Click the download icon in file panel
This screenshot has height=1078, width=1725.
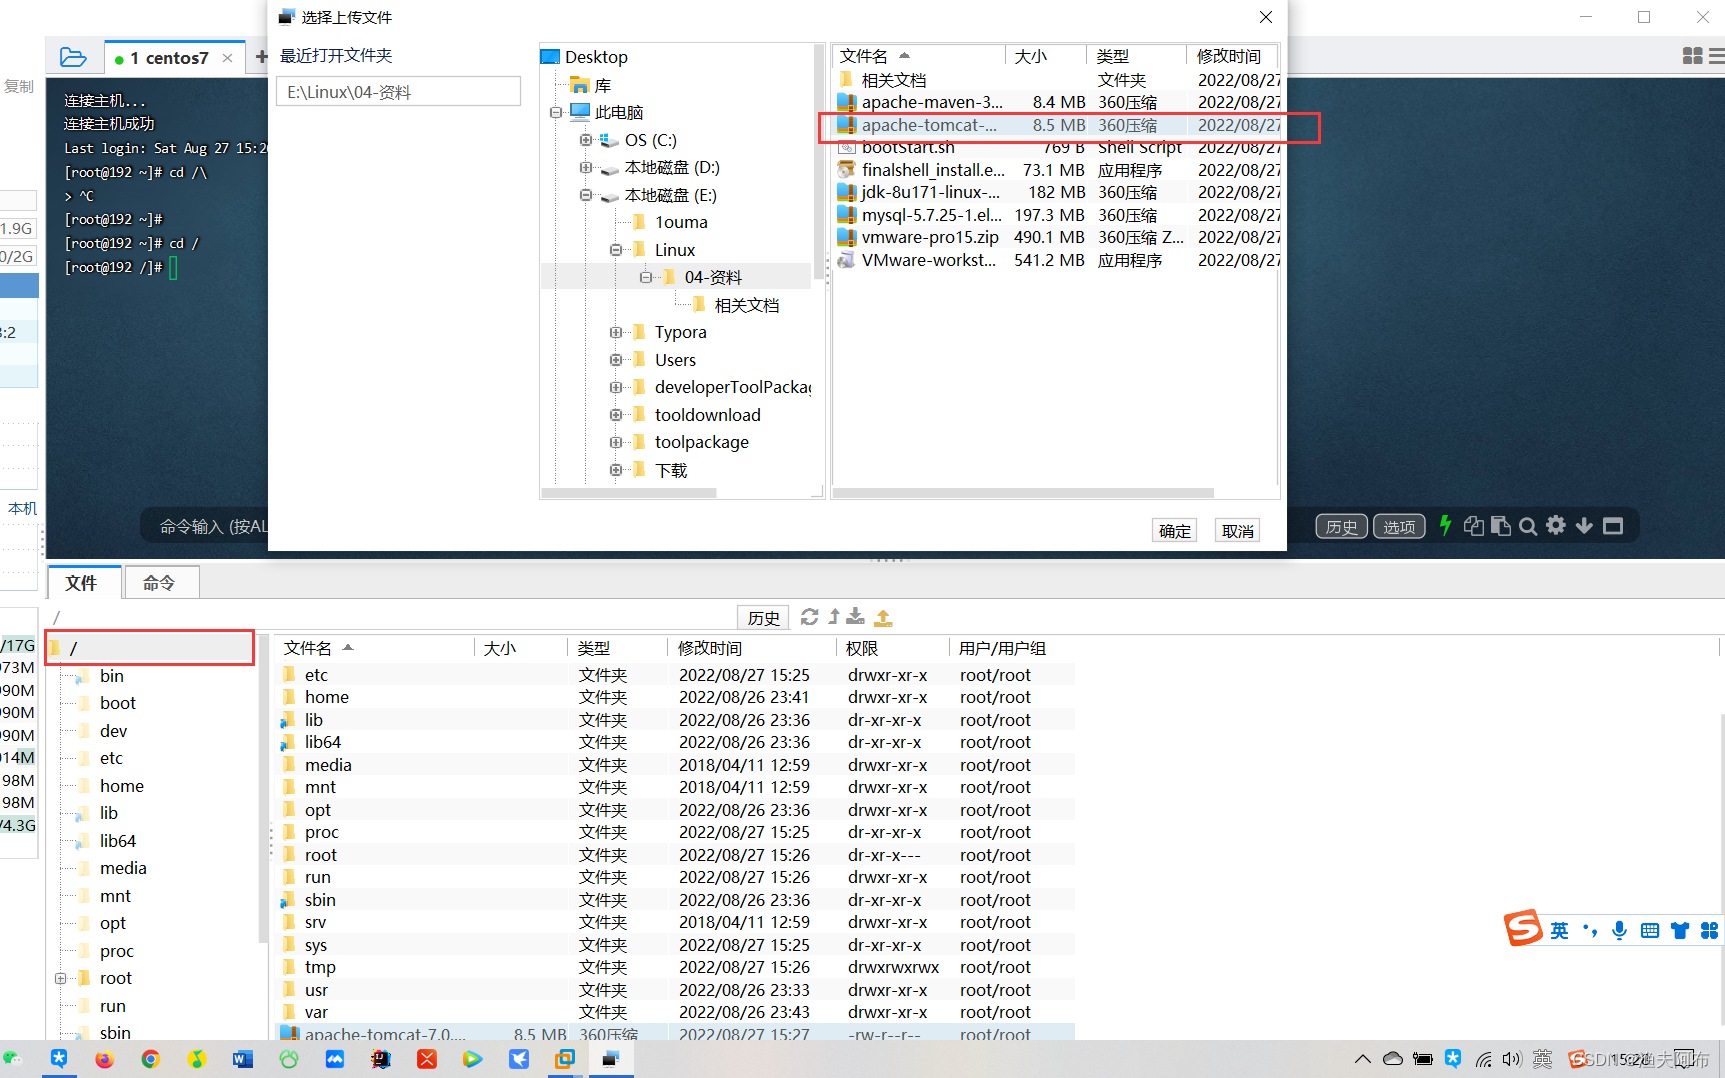pos(856,617)
